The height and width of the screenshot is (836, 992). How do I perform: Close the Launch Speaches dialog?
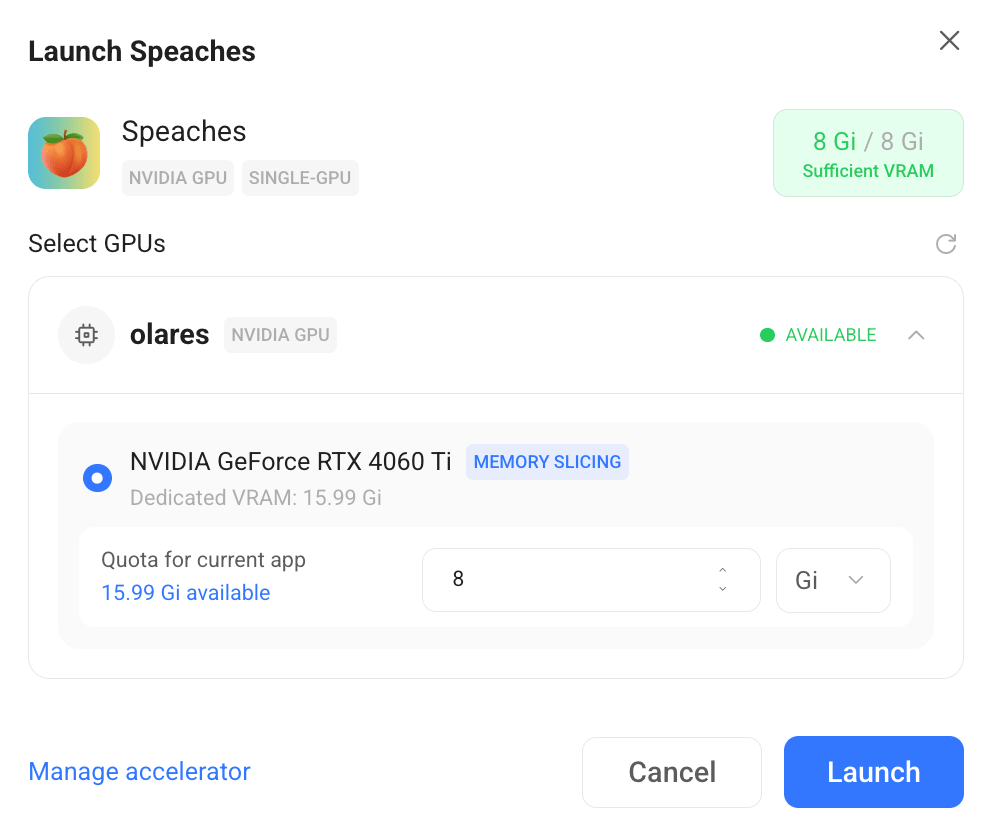pyautogui.click(x=949, y=41)
